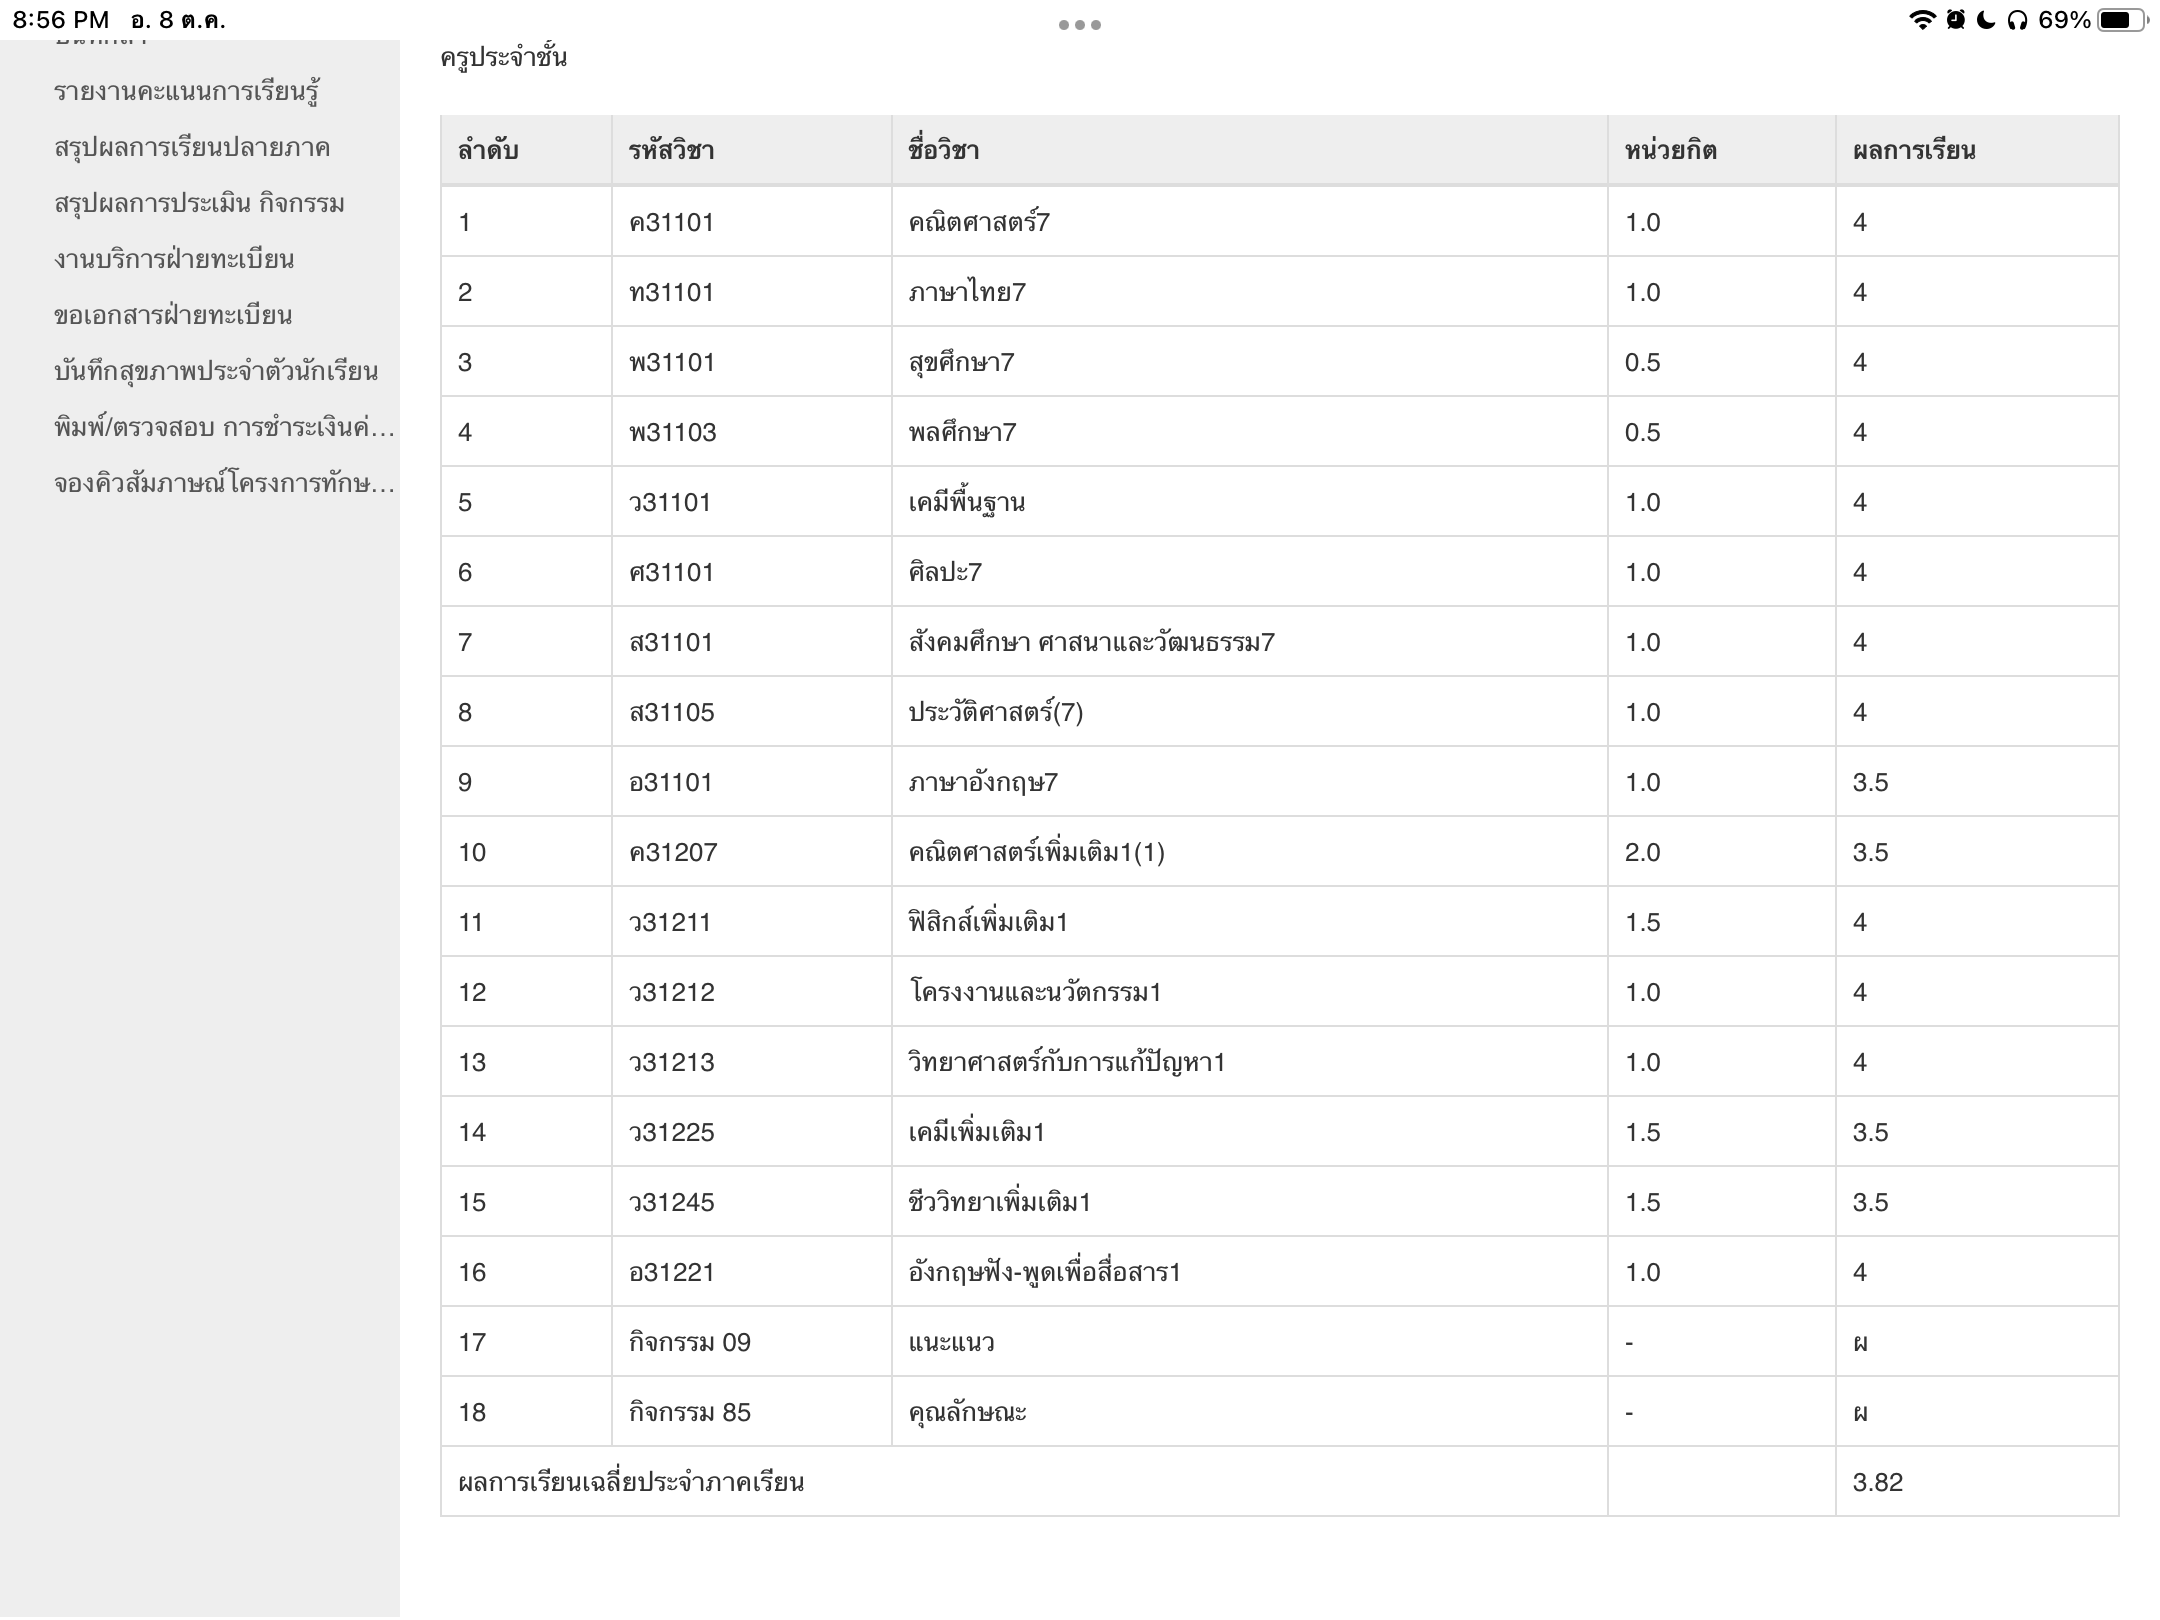
Task: Select course code พ31103
Action: click(672, 432)
